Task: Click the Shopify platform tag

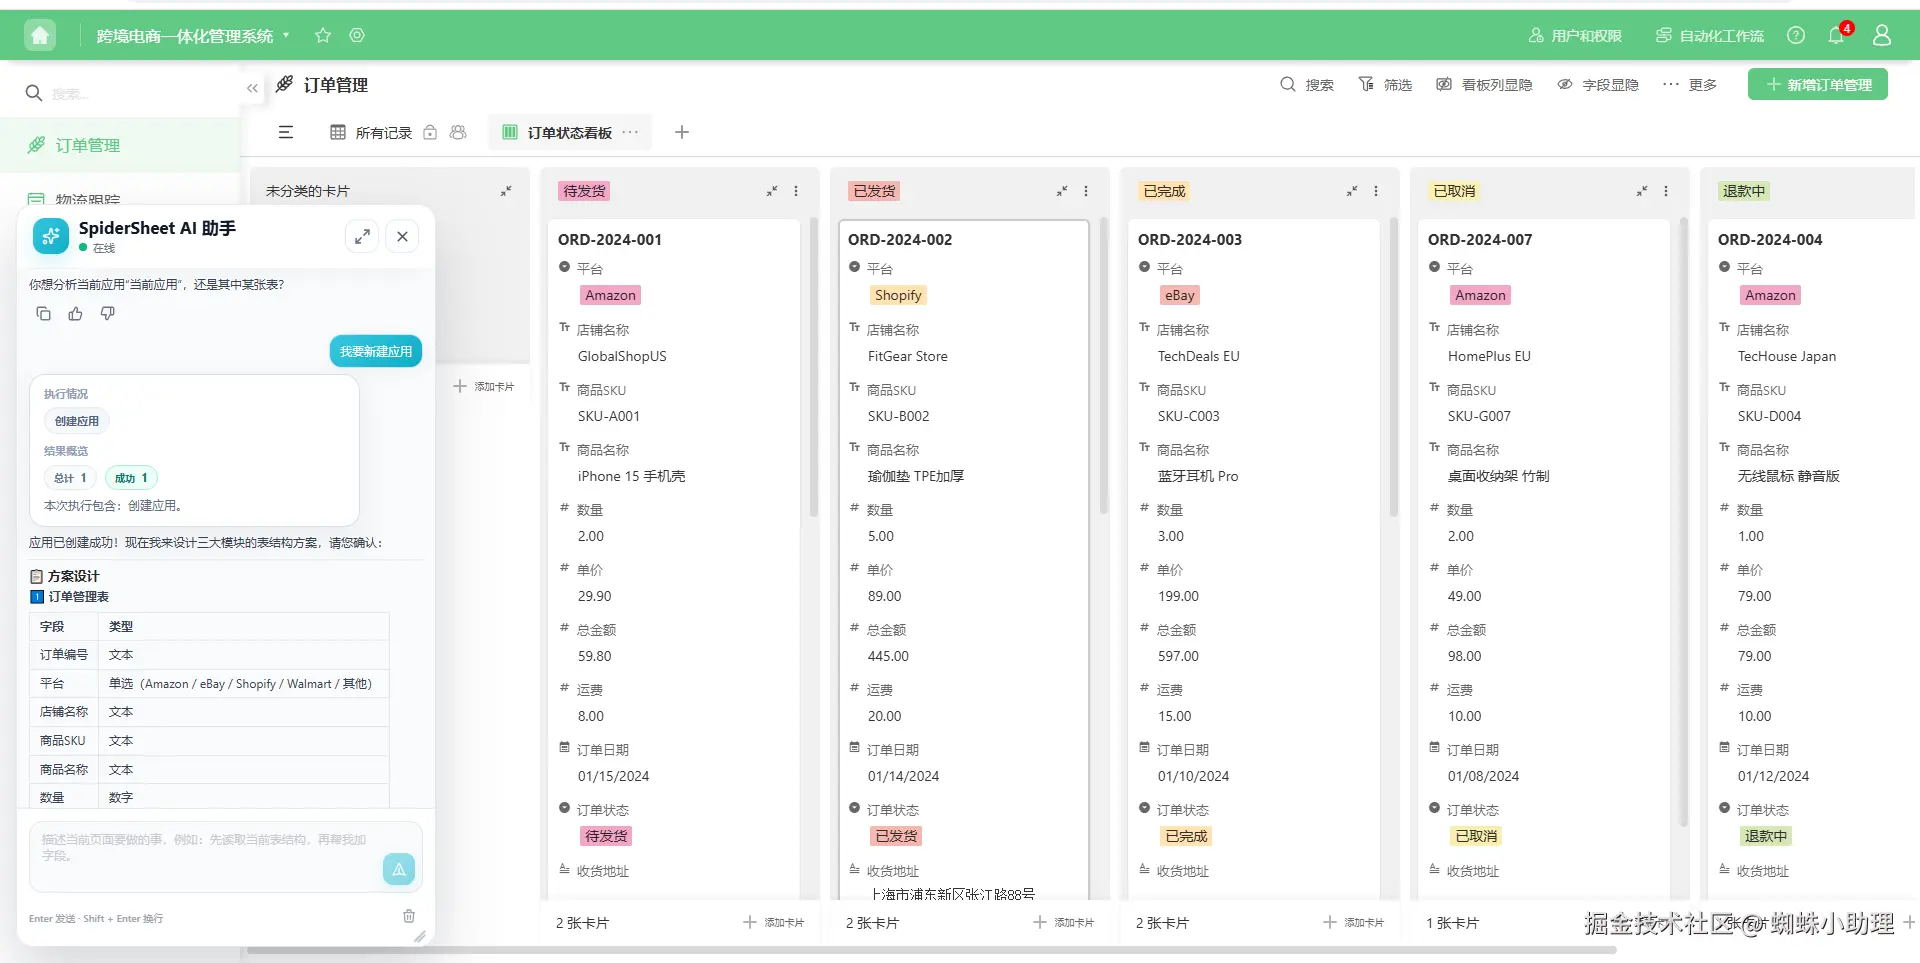Action: (x=898, y=295)
